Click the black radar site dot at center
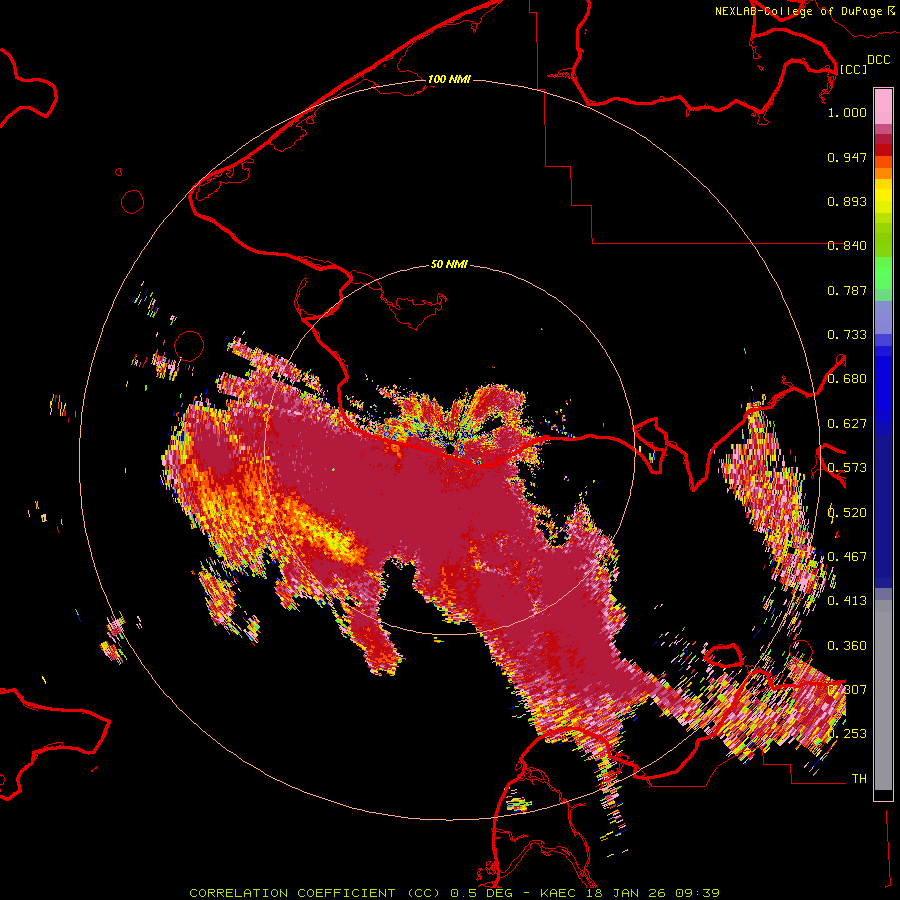This screenshot has height=900, width=900. [x=451, y=447]
